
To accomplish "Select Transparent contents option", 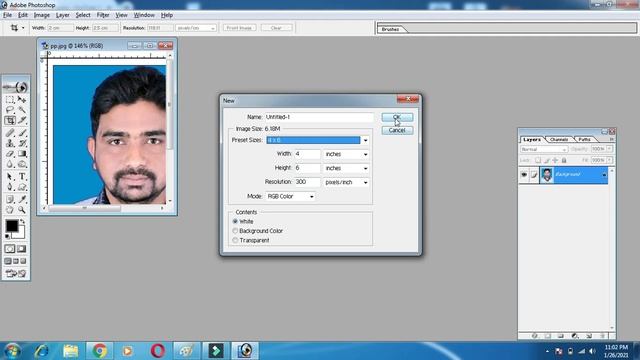I will coord(235,240).
